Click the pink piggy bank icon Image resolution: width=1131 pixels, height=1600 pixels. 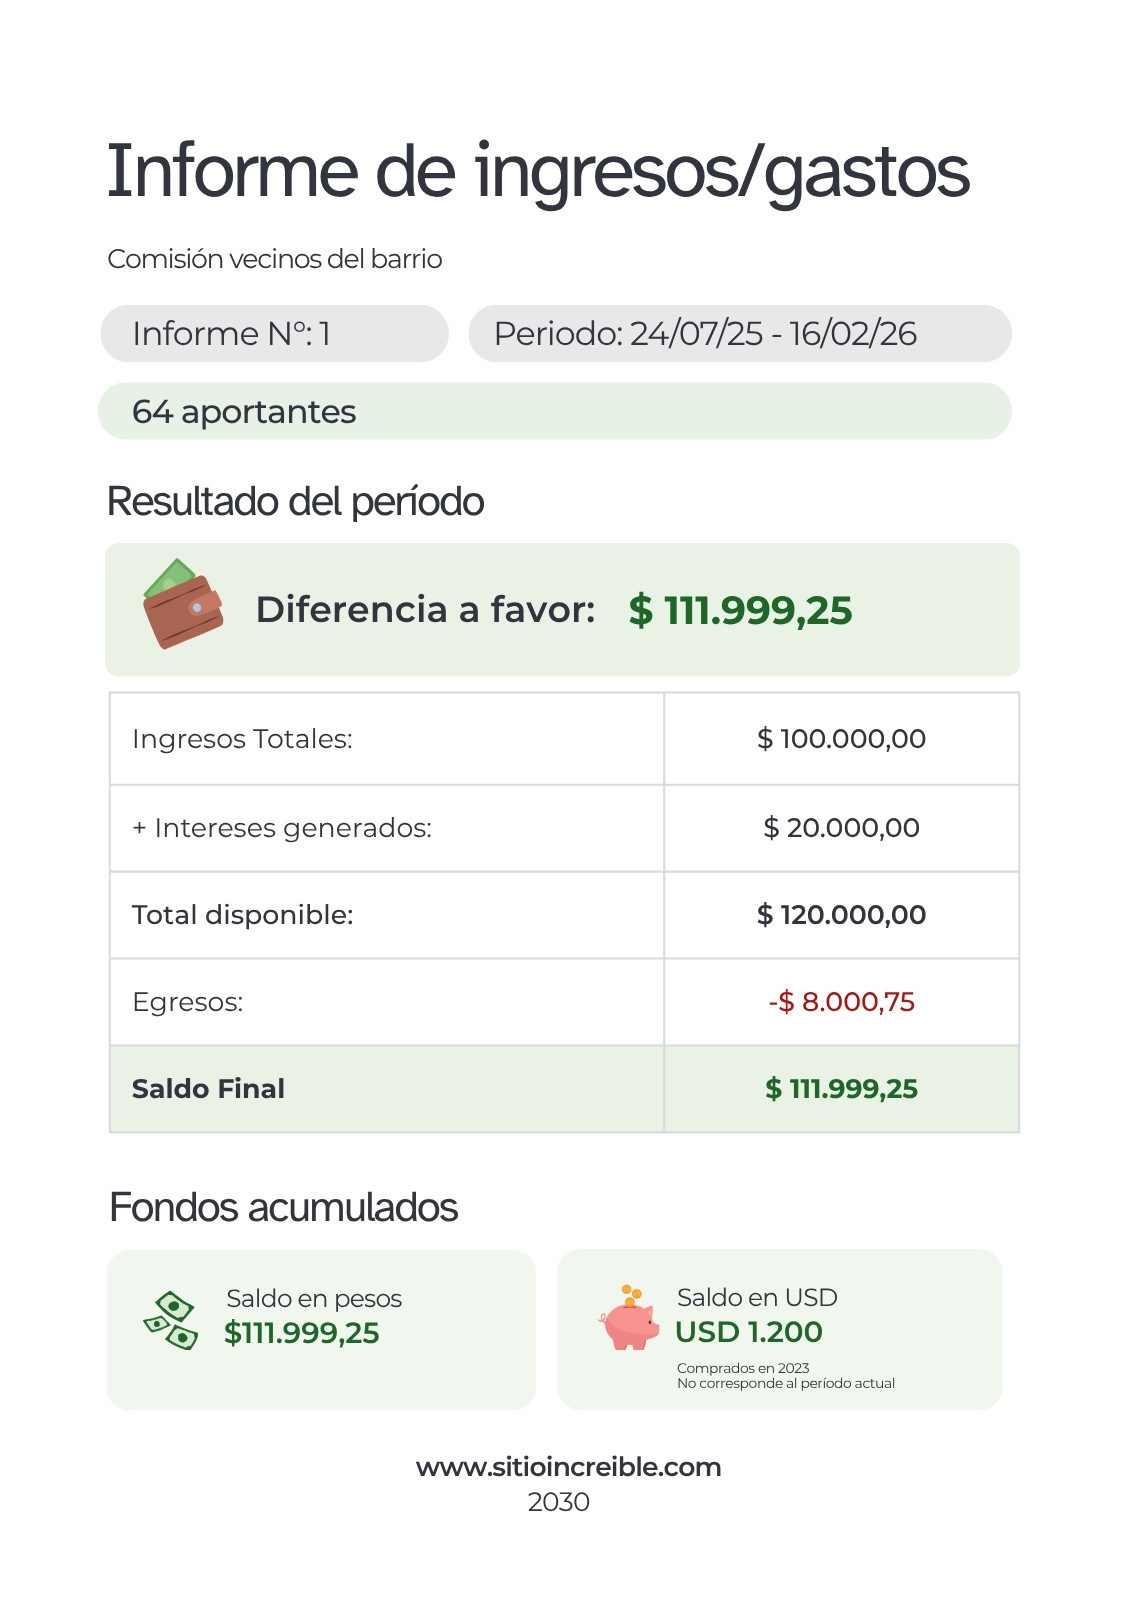click(630, 1318)
